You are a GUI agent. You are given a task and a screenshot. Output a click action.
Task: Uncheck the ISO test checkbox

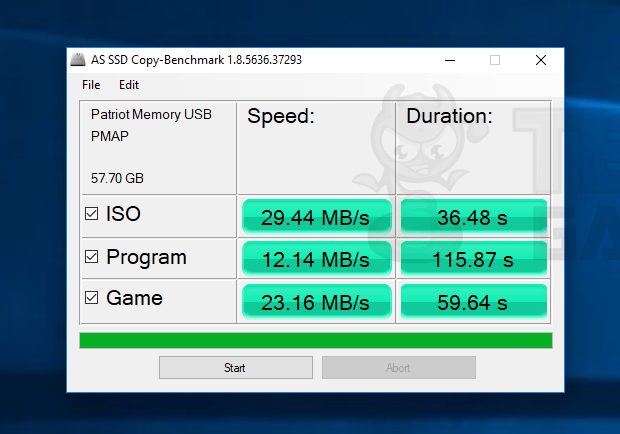[92, 214]
